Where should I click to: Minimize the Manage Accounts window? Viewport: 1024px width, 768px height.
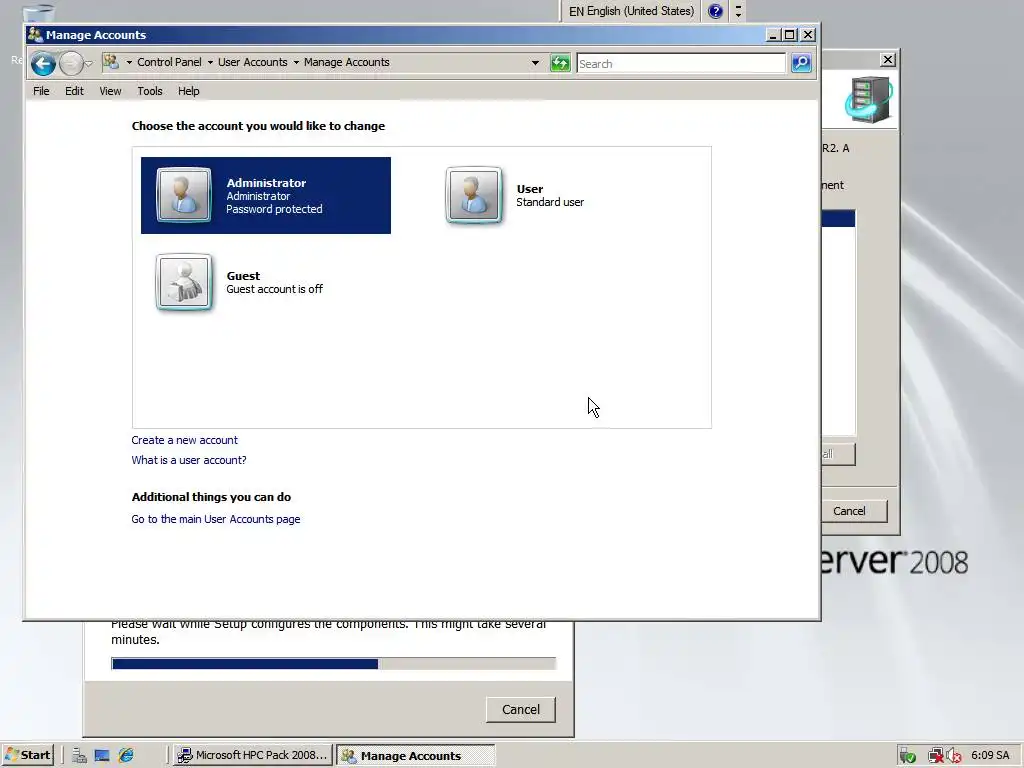tap(773, 35)
